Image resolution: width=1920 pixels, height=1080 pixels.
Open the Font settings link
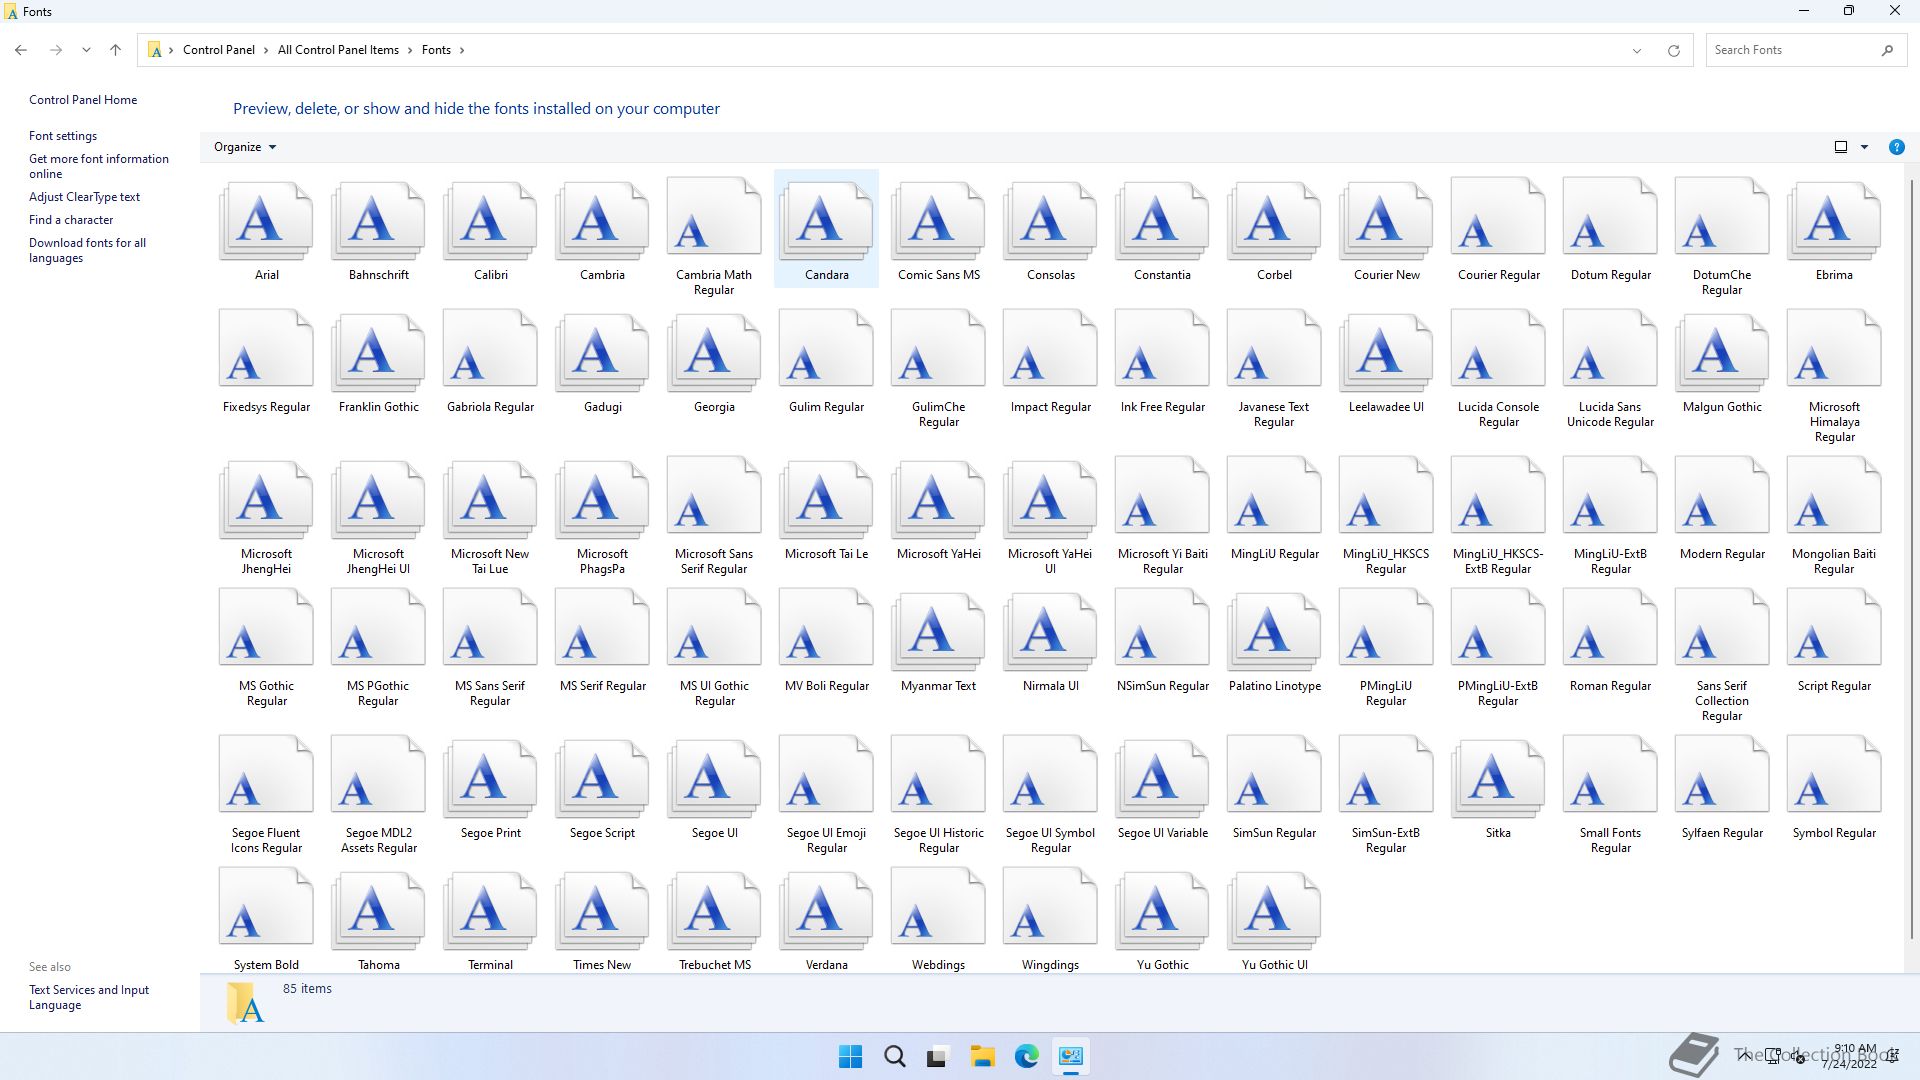pos(63,136)
